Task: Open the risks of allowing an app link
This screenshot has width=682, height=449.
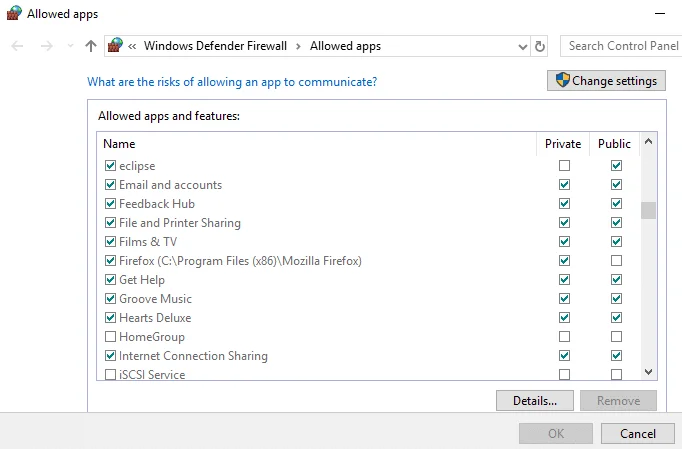Action: 232,82
